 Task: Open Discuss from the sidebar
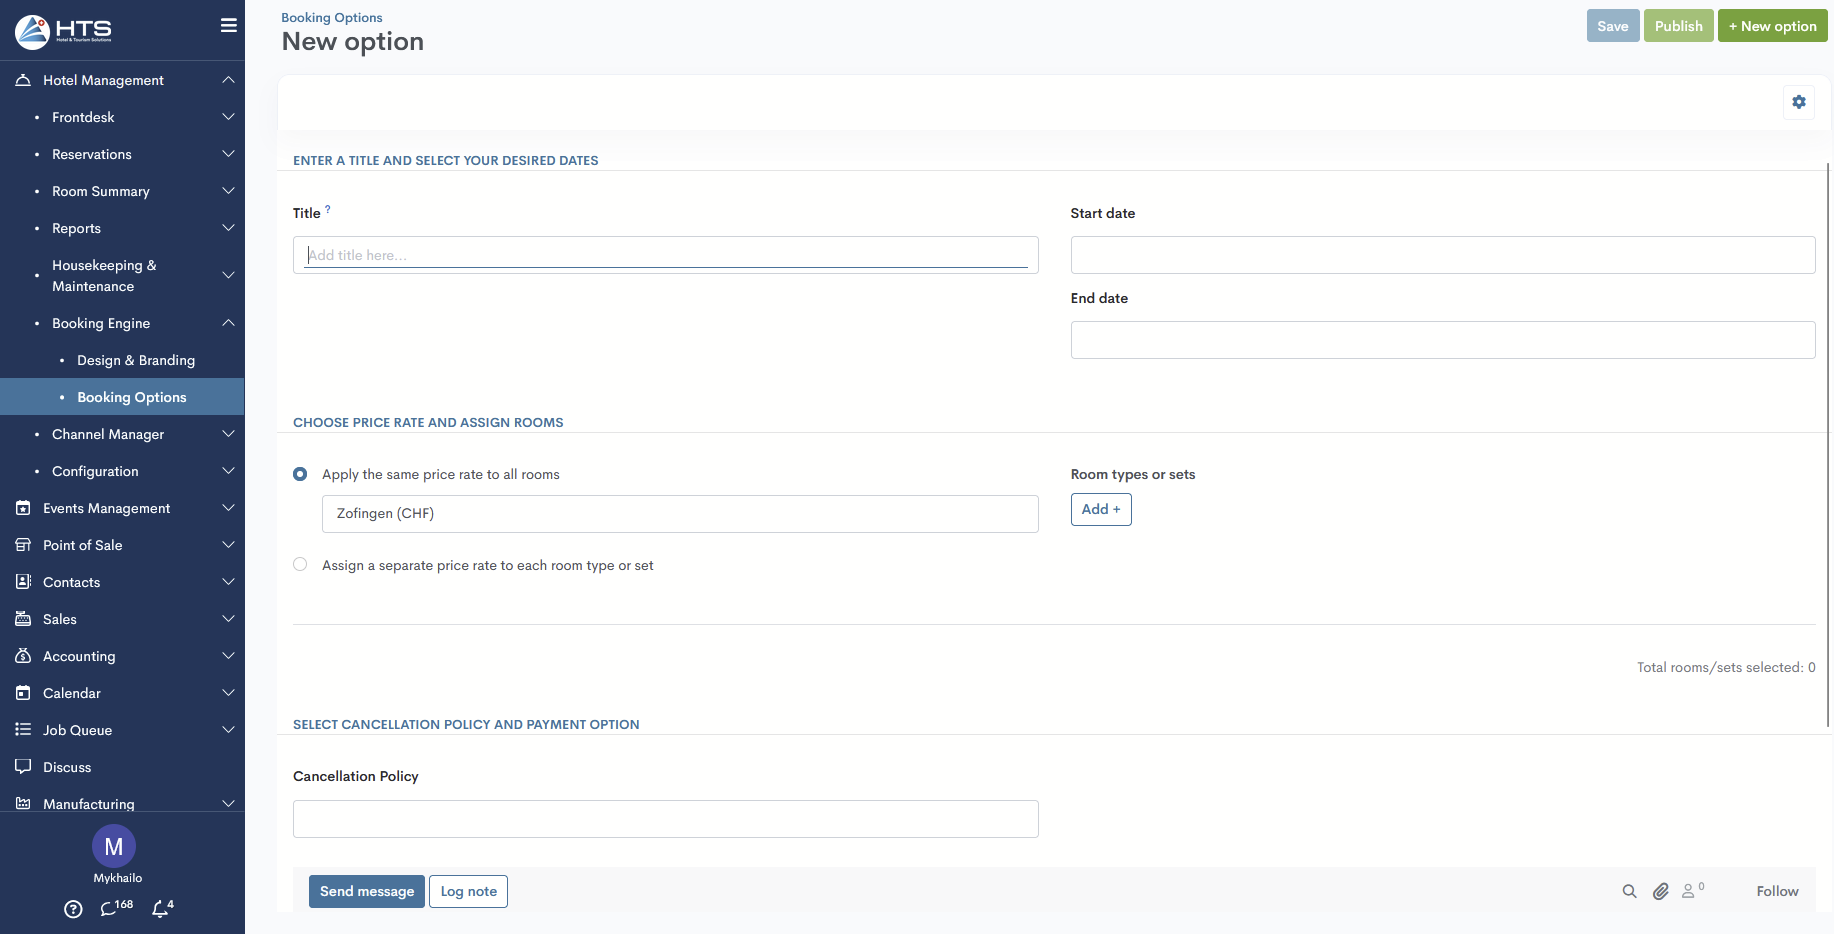67,767
